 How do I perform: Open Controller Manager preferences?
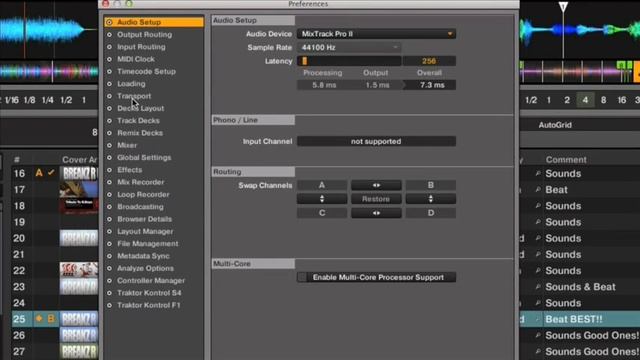(151, 280)
